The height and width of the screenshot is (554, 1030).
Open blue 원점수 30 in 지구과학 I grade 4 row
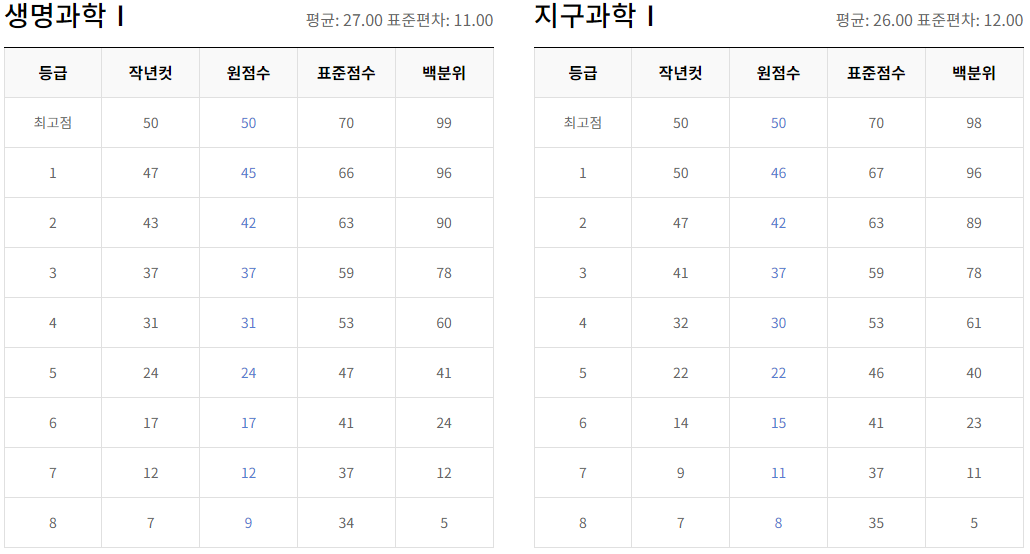[778, 323]
